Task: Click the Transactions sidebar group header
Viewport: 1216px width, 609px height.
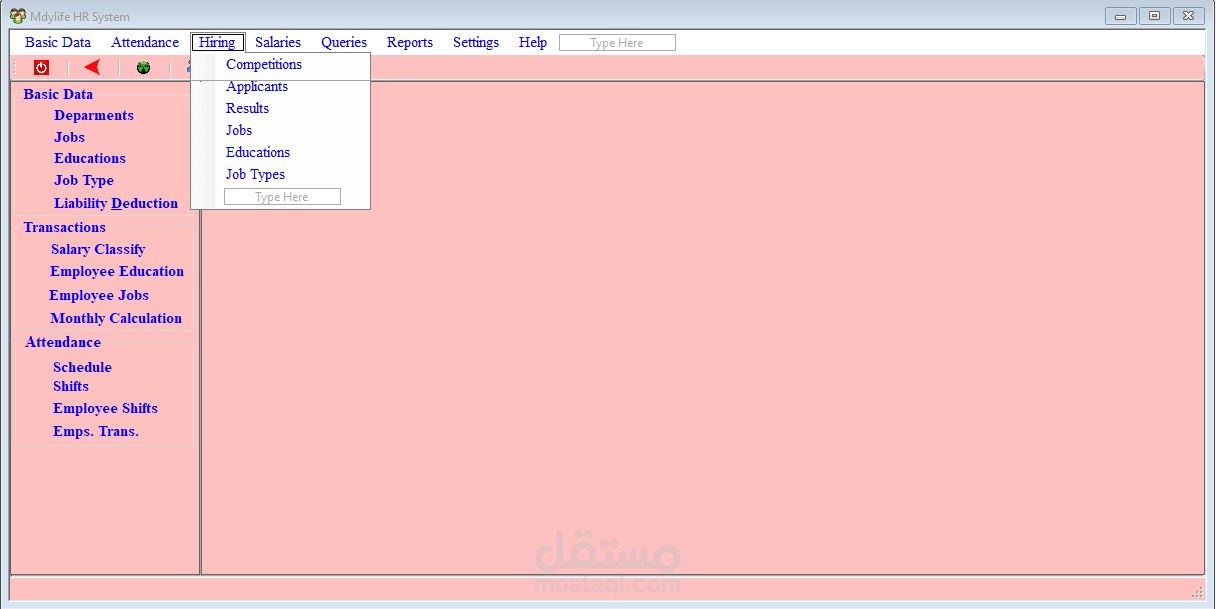Action: point(64,227)
